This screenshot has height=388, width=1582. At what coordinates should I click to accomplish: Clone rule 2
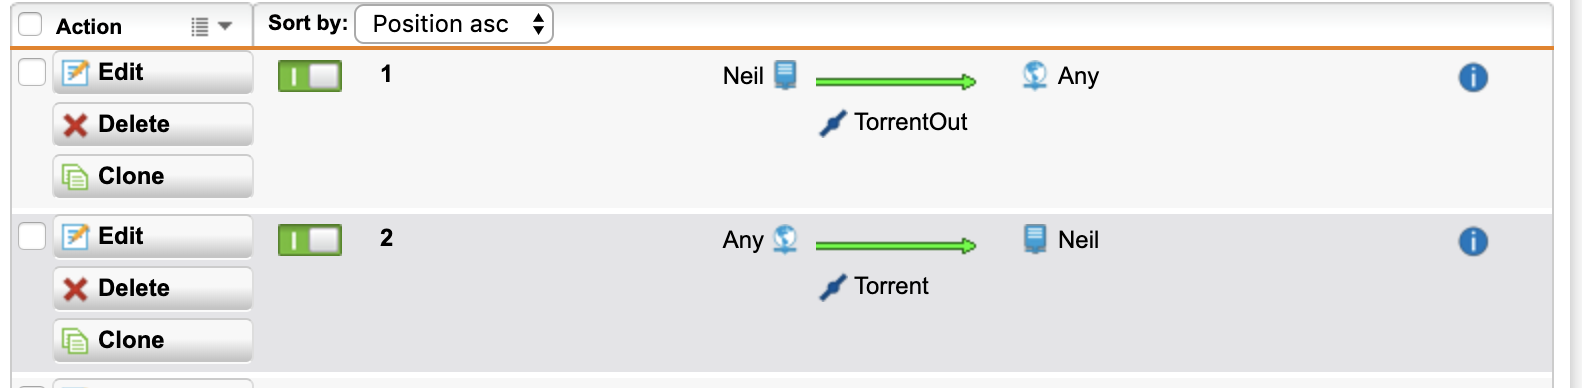point(153,340)
